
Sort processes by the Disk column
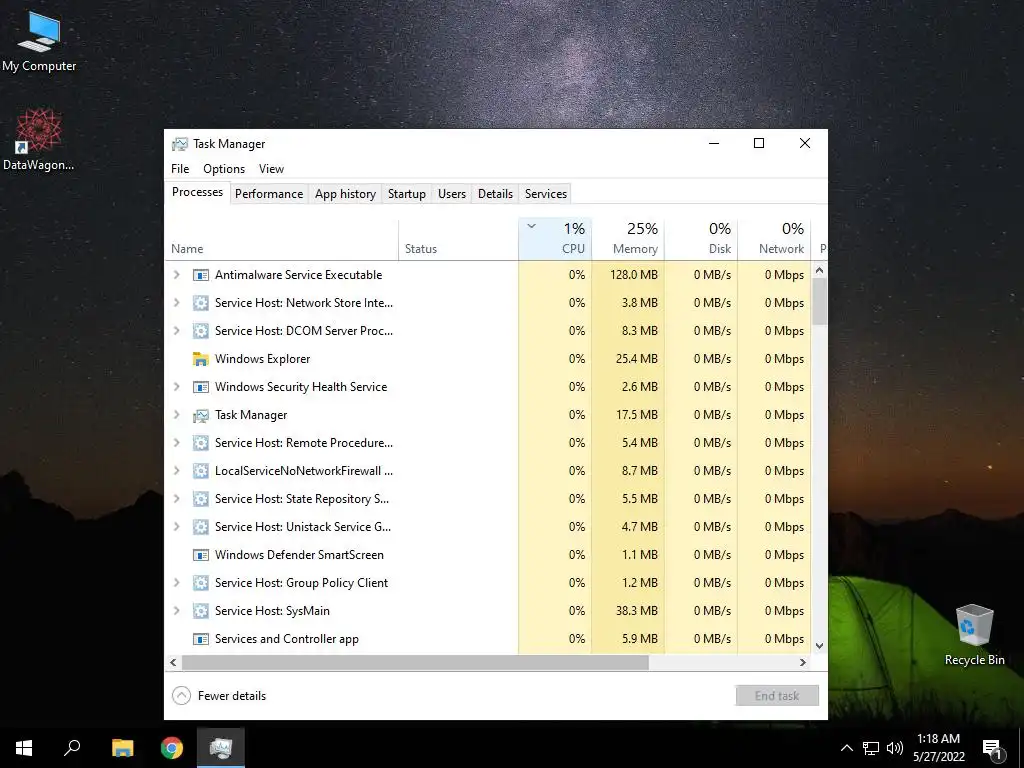pyautogui.click(x=701, y=239)
